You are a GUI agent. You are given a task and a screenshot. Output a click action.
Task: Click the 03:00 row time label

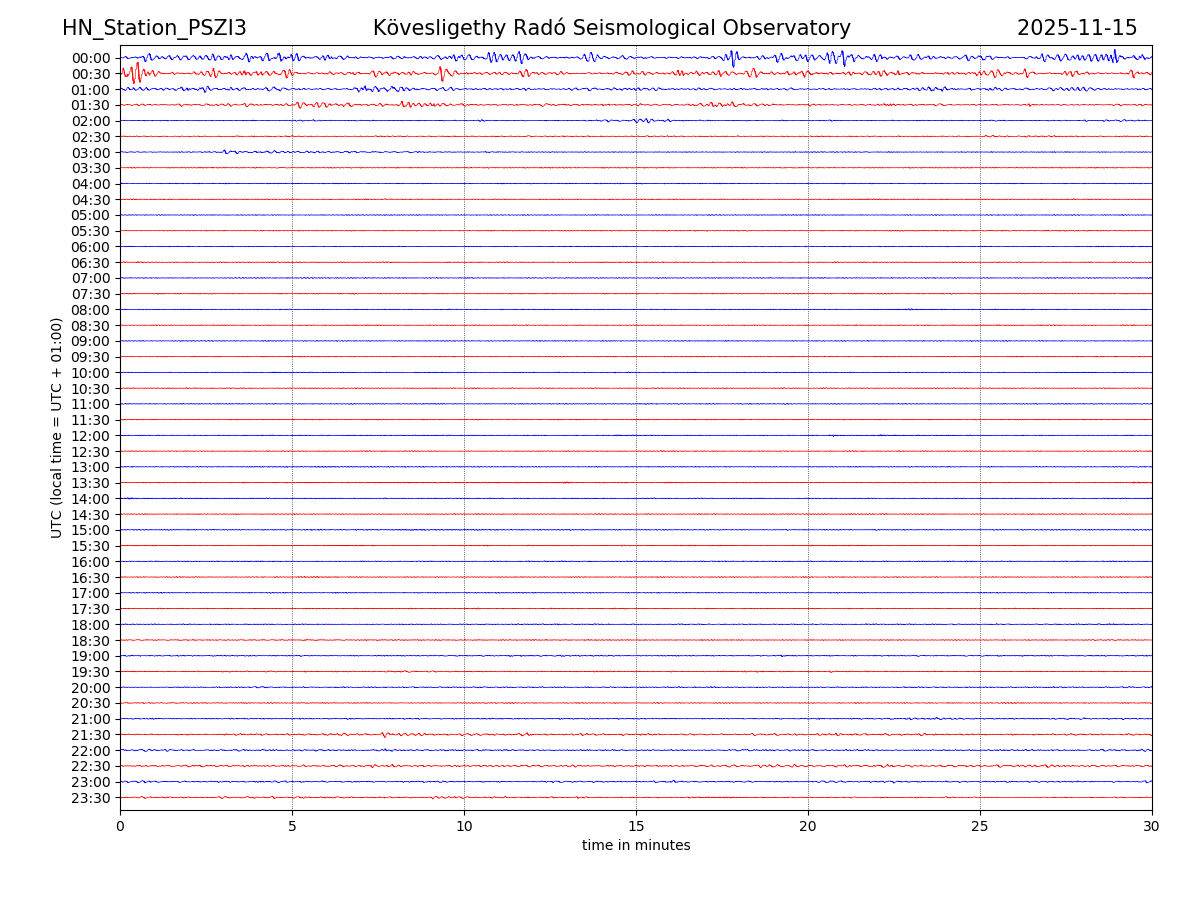pyautogui.click(x=91, y=153)
